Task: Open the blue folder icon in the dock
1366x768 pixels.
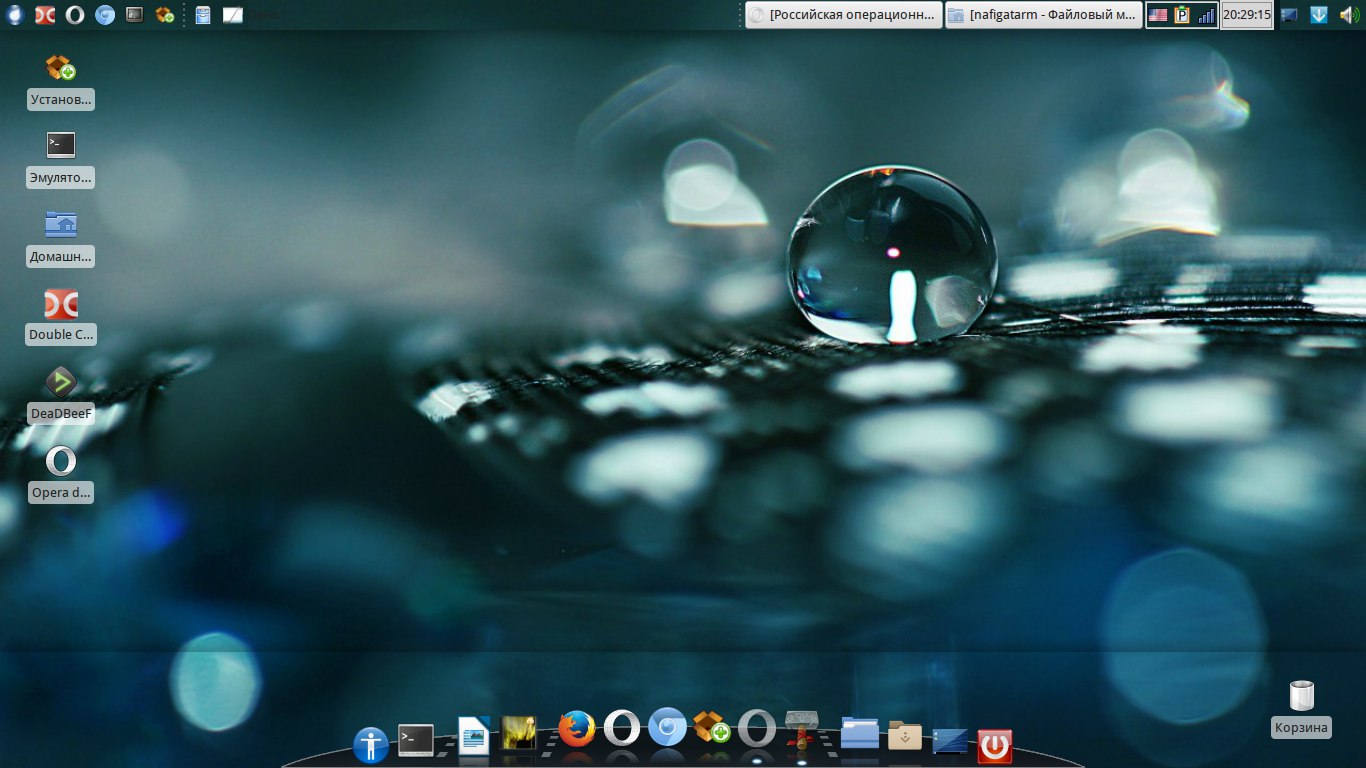Action: point(860,733)
